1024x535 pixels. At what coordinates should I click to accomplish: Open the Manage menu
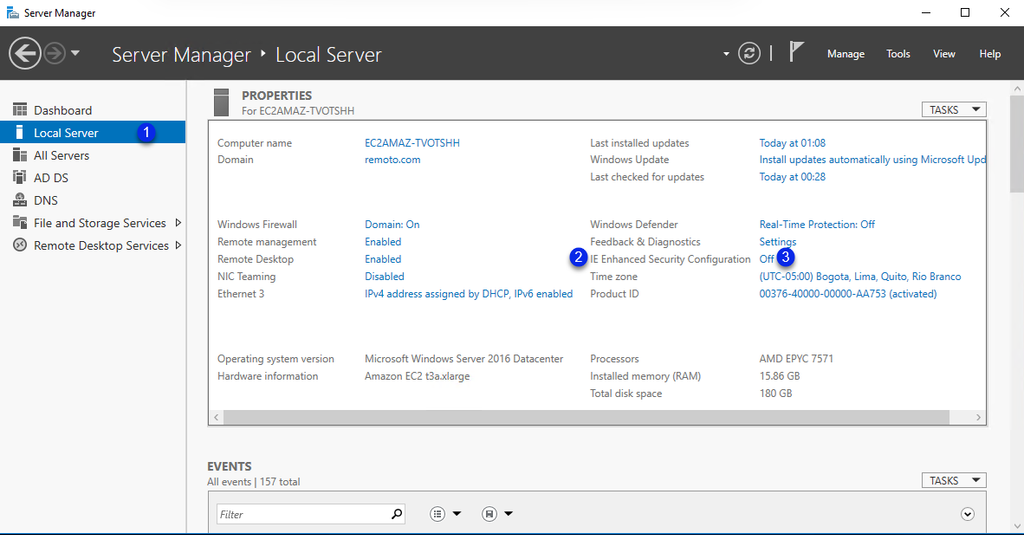tap(846, 54)
